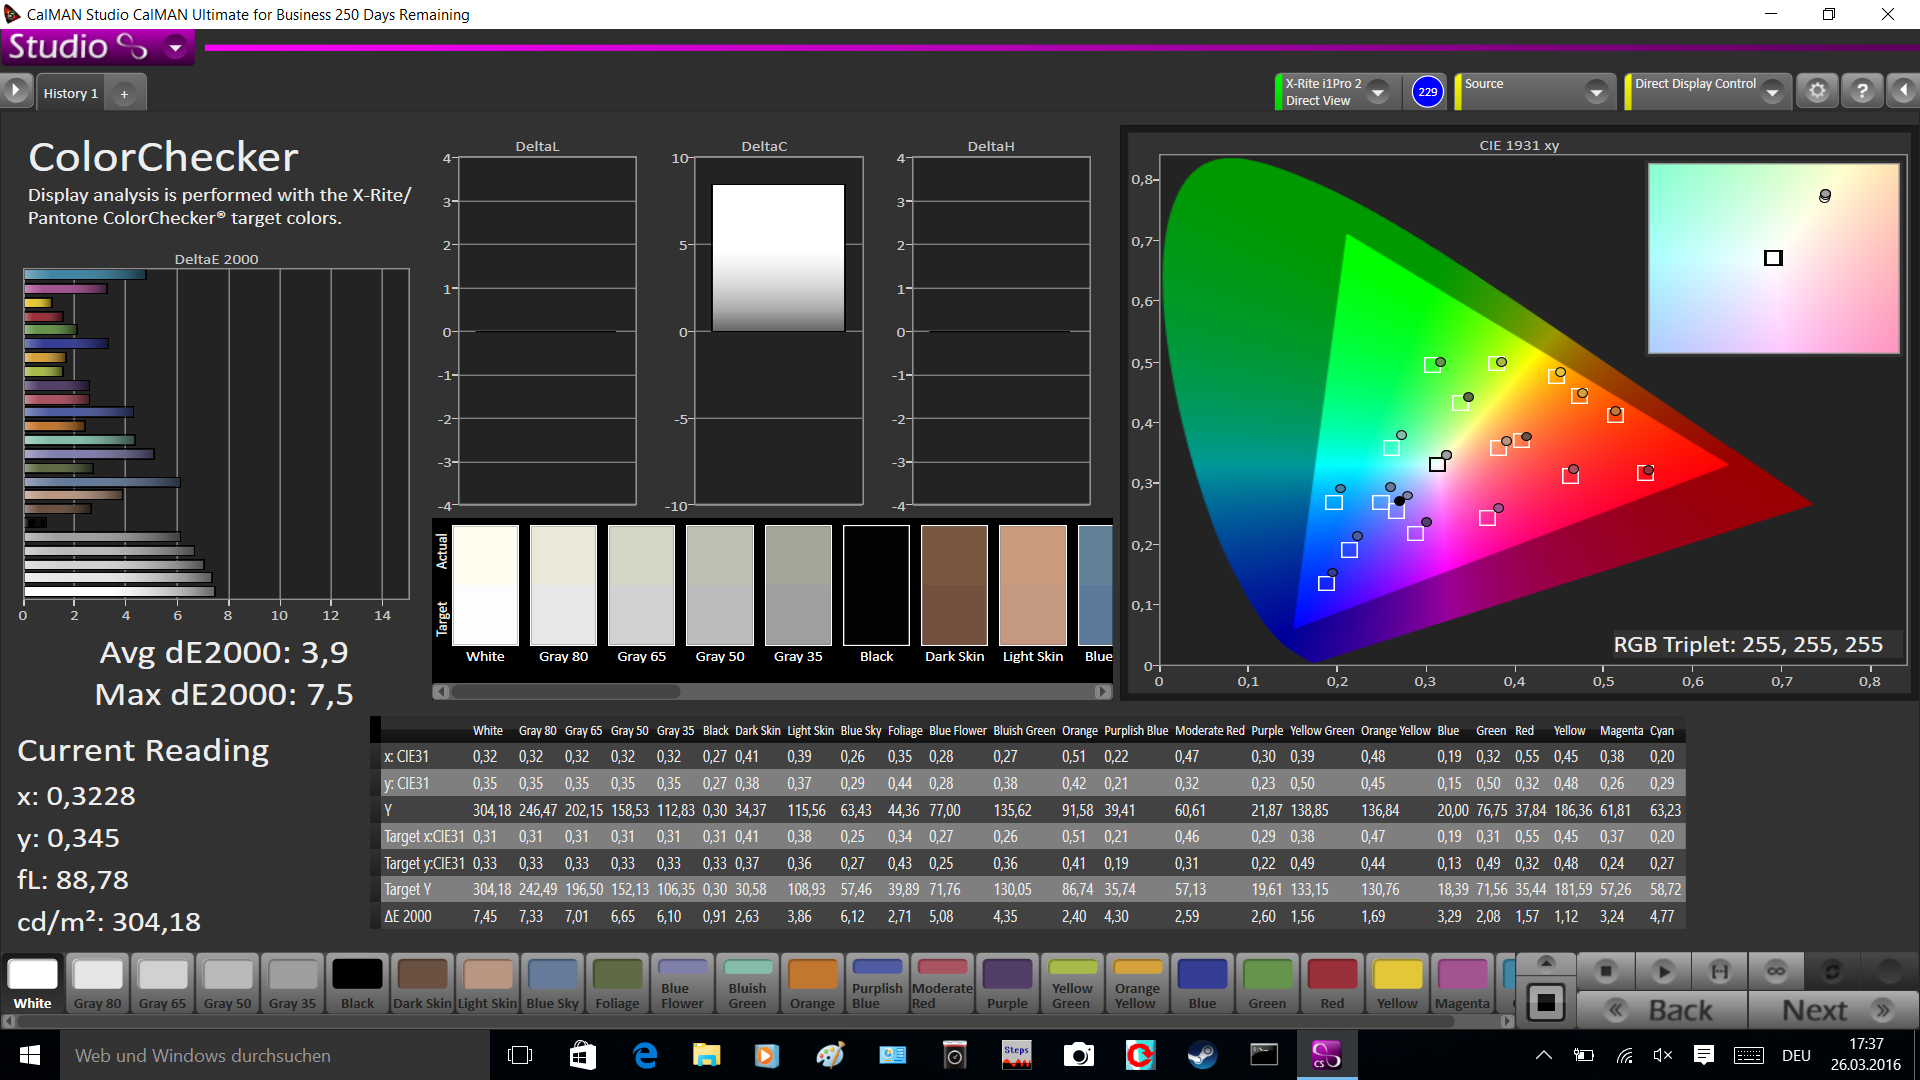Click the blue 229 meter timer badge
This screenshot has height=1080, width=1920.
1427,92
